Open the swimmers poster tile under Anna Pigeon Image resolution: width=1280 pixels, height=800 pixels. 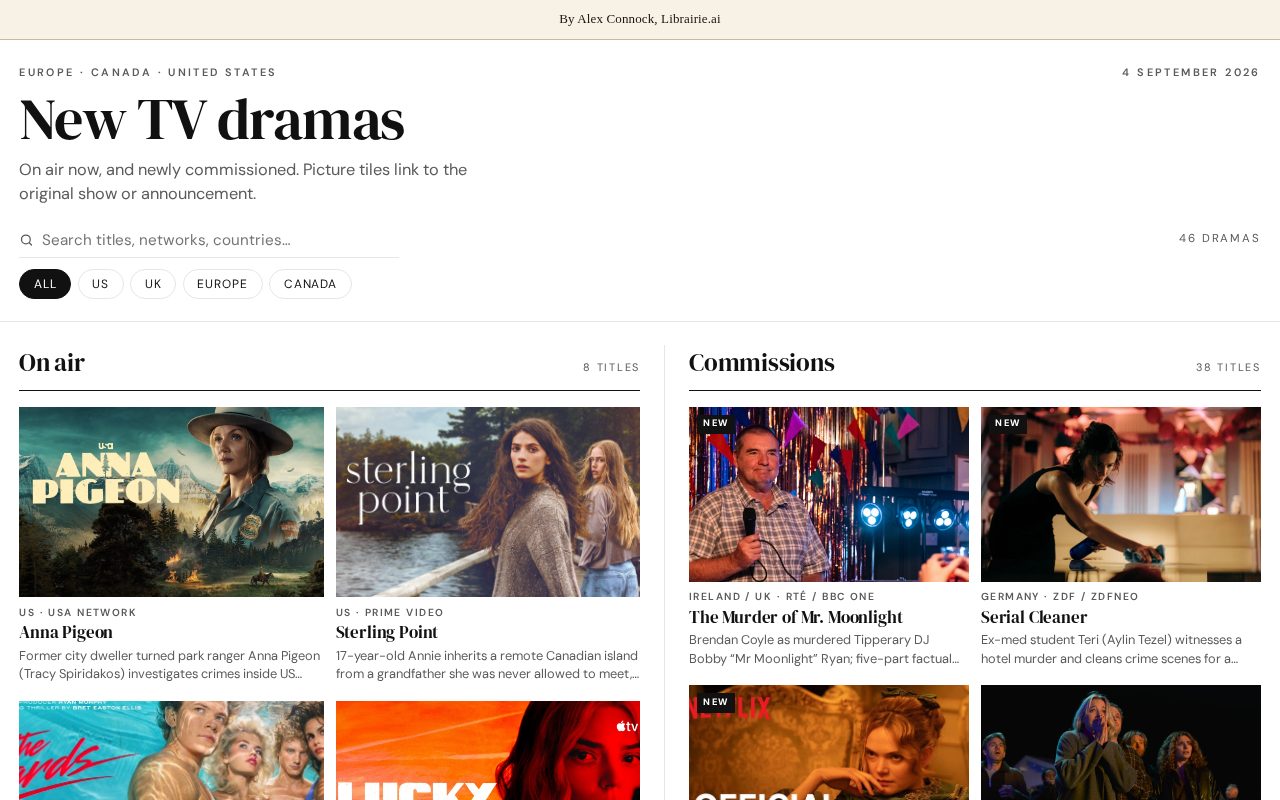pyautogui.click(x=171, y=750)
